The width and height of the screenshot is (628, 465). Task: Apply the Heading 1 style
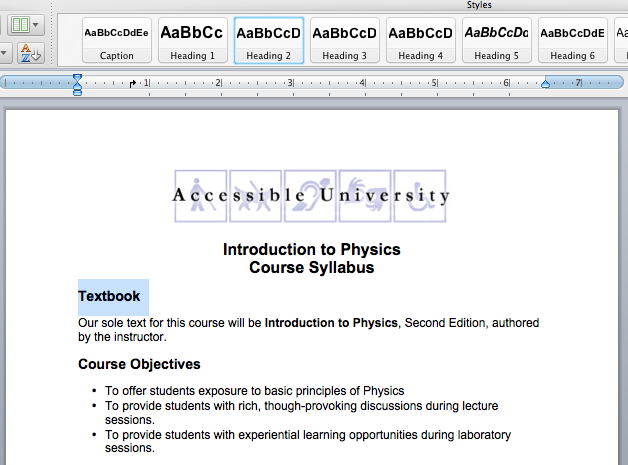tap(192, 41)
